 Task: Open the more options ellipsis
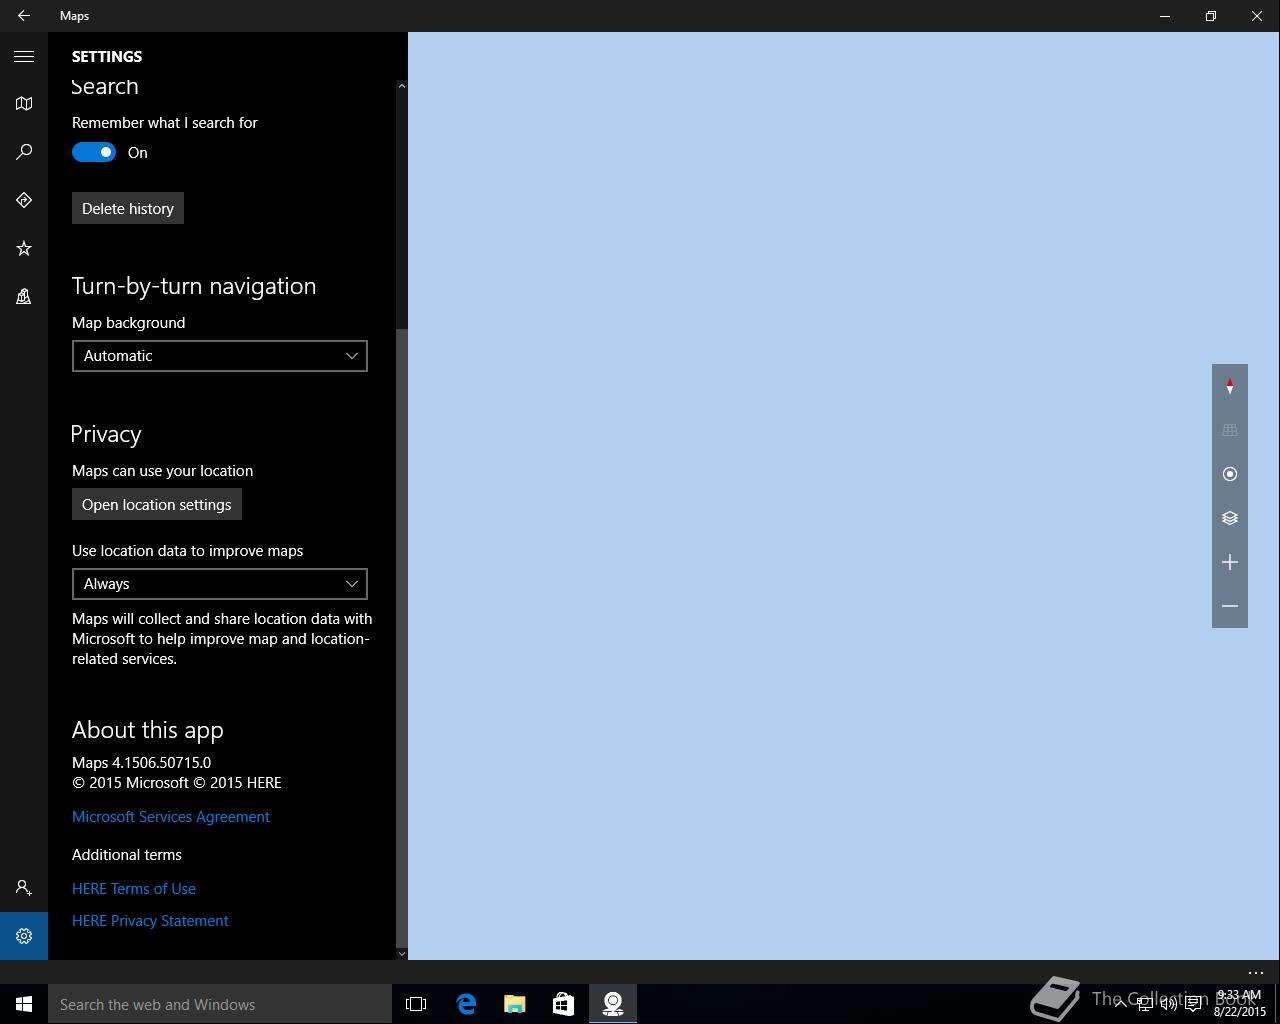click(1256, 972)
